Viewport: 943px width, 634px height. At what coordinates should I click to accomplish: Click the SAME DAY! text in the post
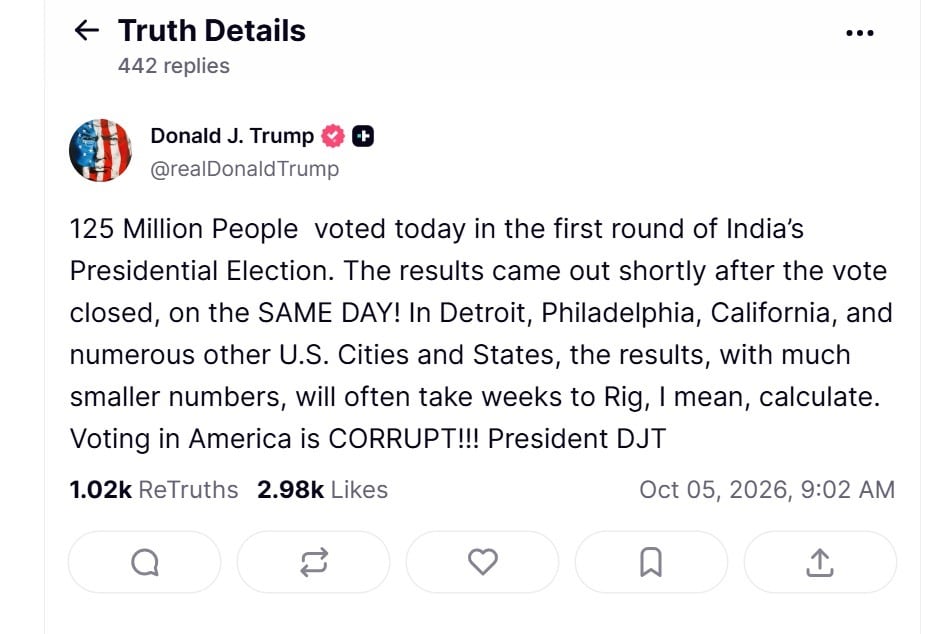329,313
